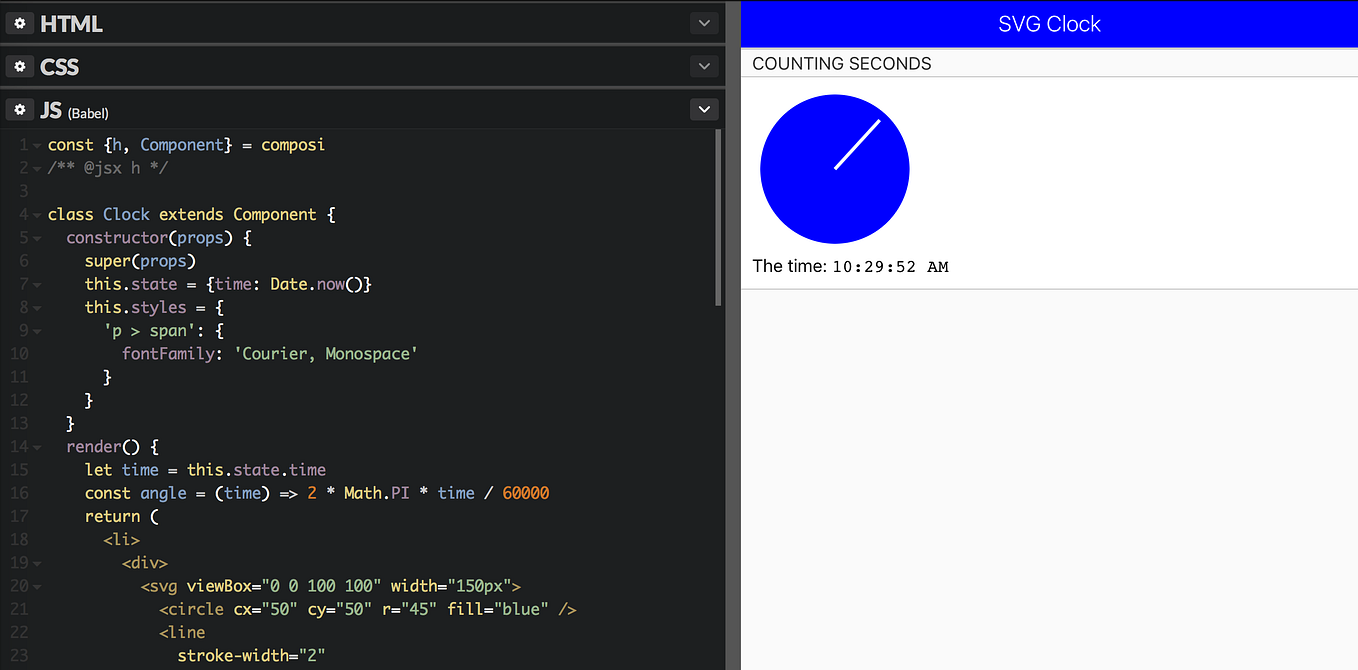Image resolution: width=1358 pixels, height=670 pixels.
Task: Click the blue fill value on line 21
Action: pyautogui.click(x=517, y=608)
